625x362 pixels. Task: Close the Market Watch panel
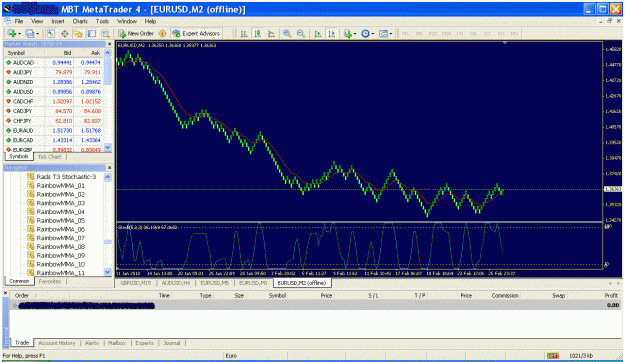(x=110, y=44)
